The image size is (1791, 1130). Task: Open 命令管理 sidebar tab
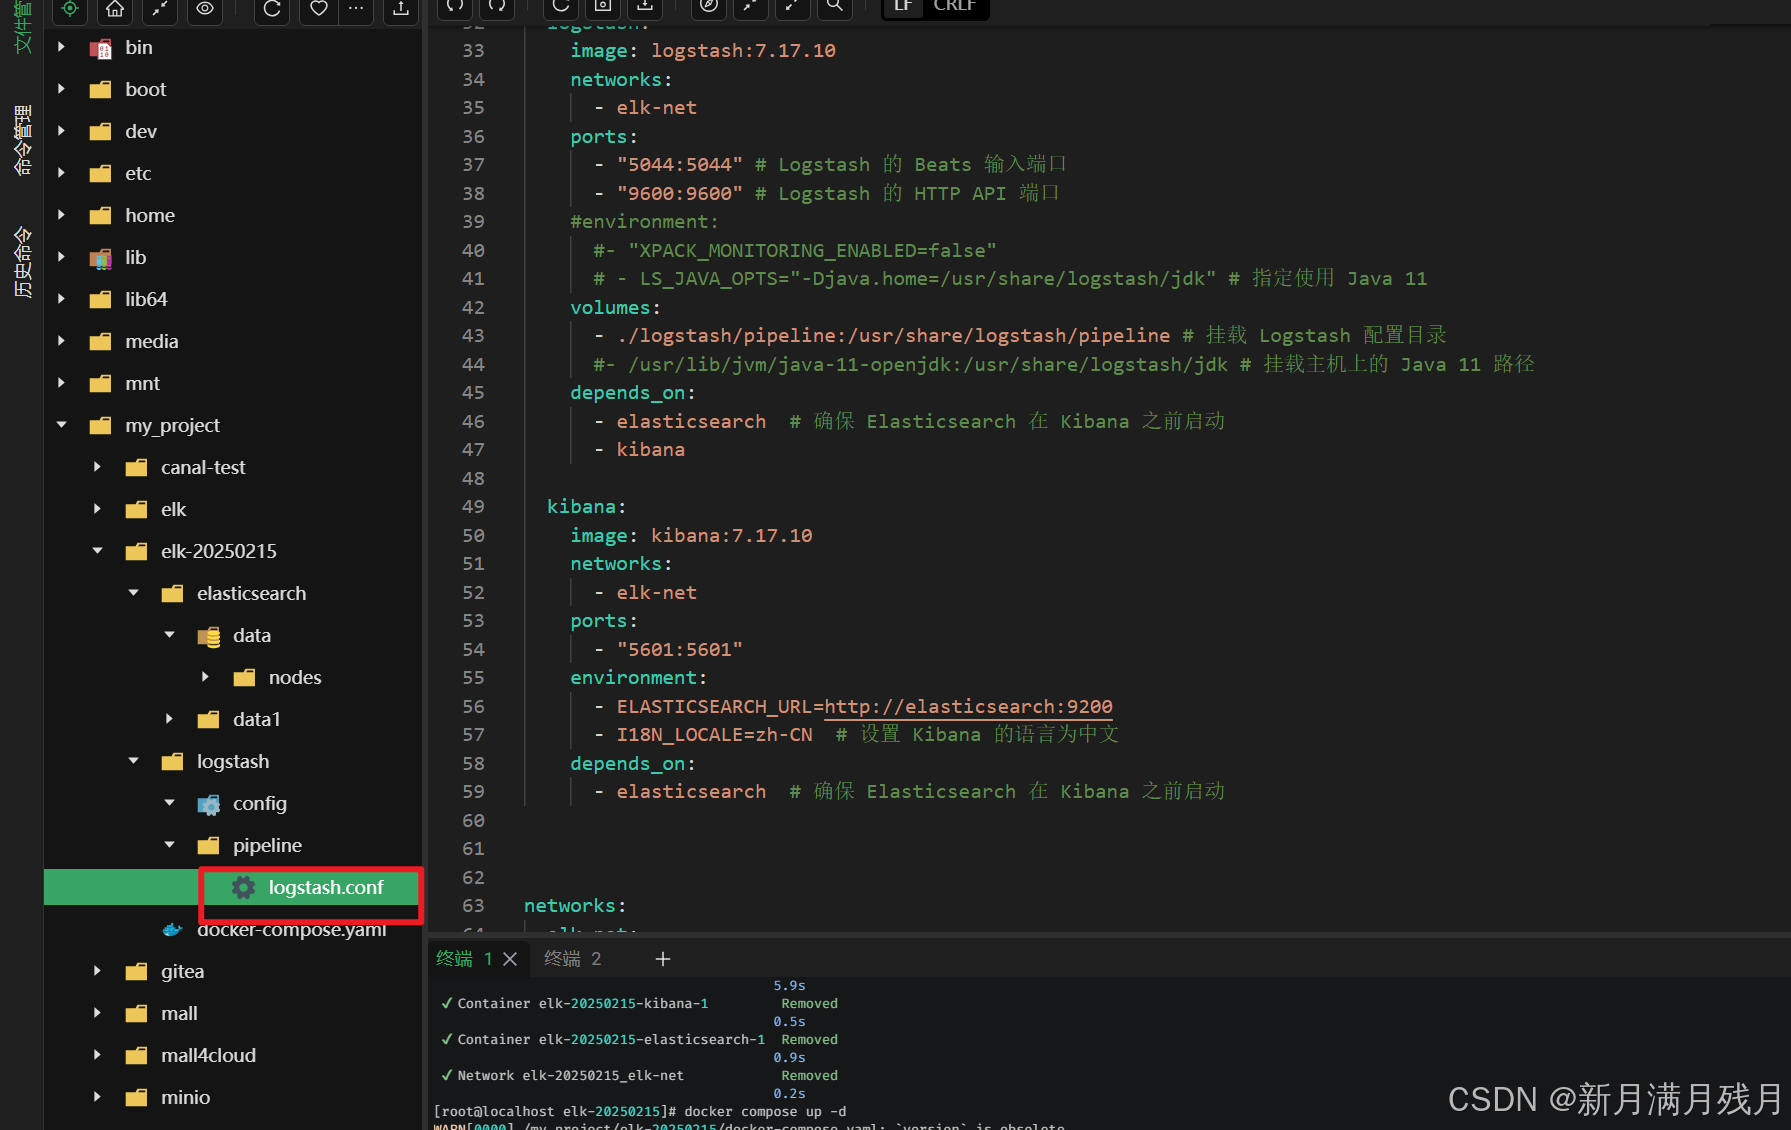coord(22,140)
